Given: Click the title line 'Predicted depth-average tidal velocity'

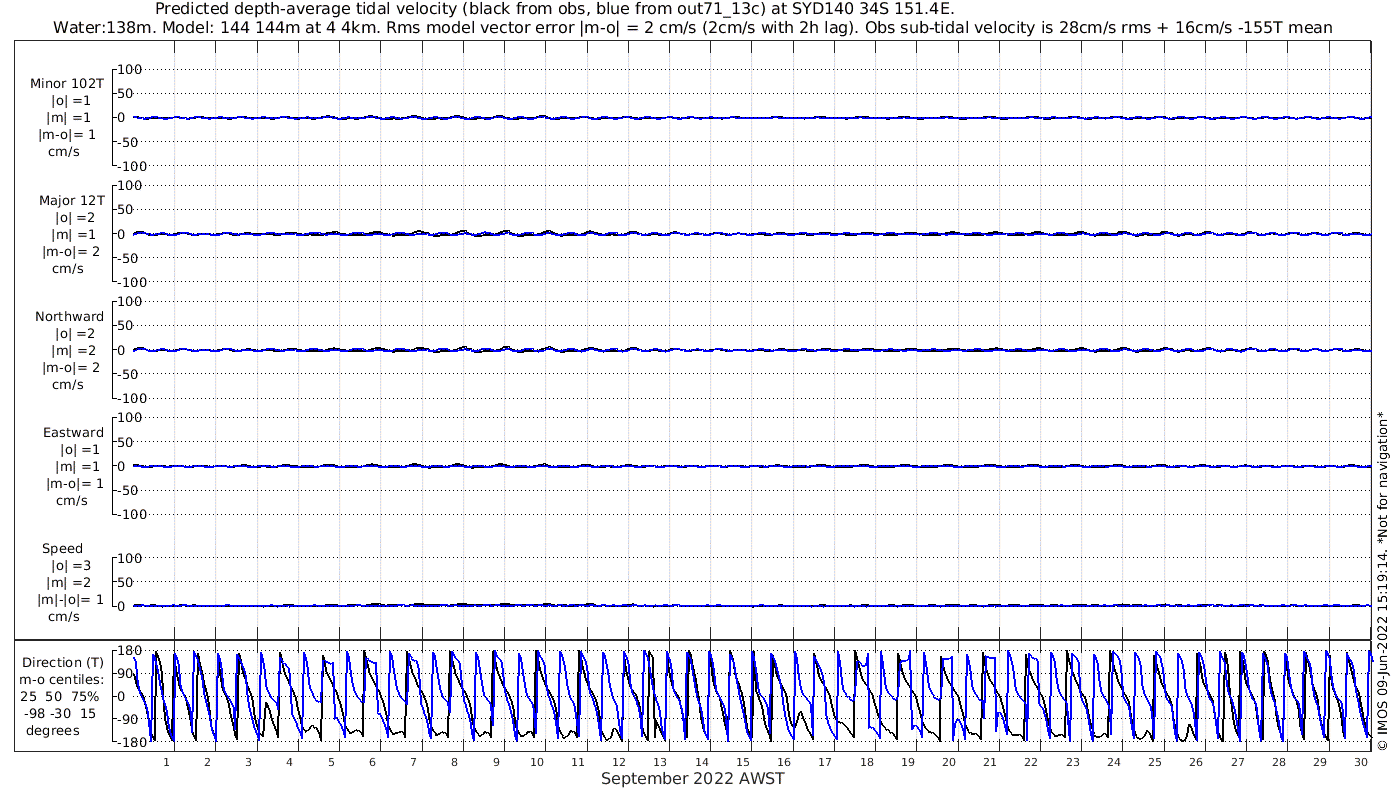Looking at the screenshot, I should 555,9.
